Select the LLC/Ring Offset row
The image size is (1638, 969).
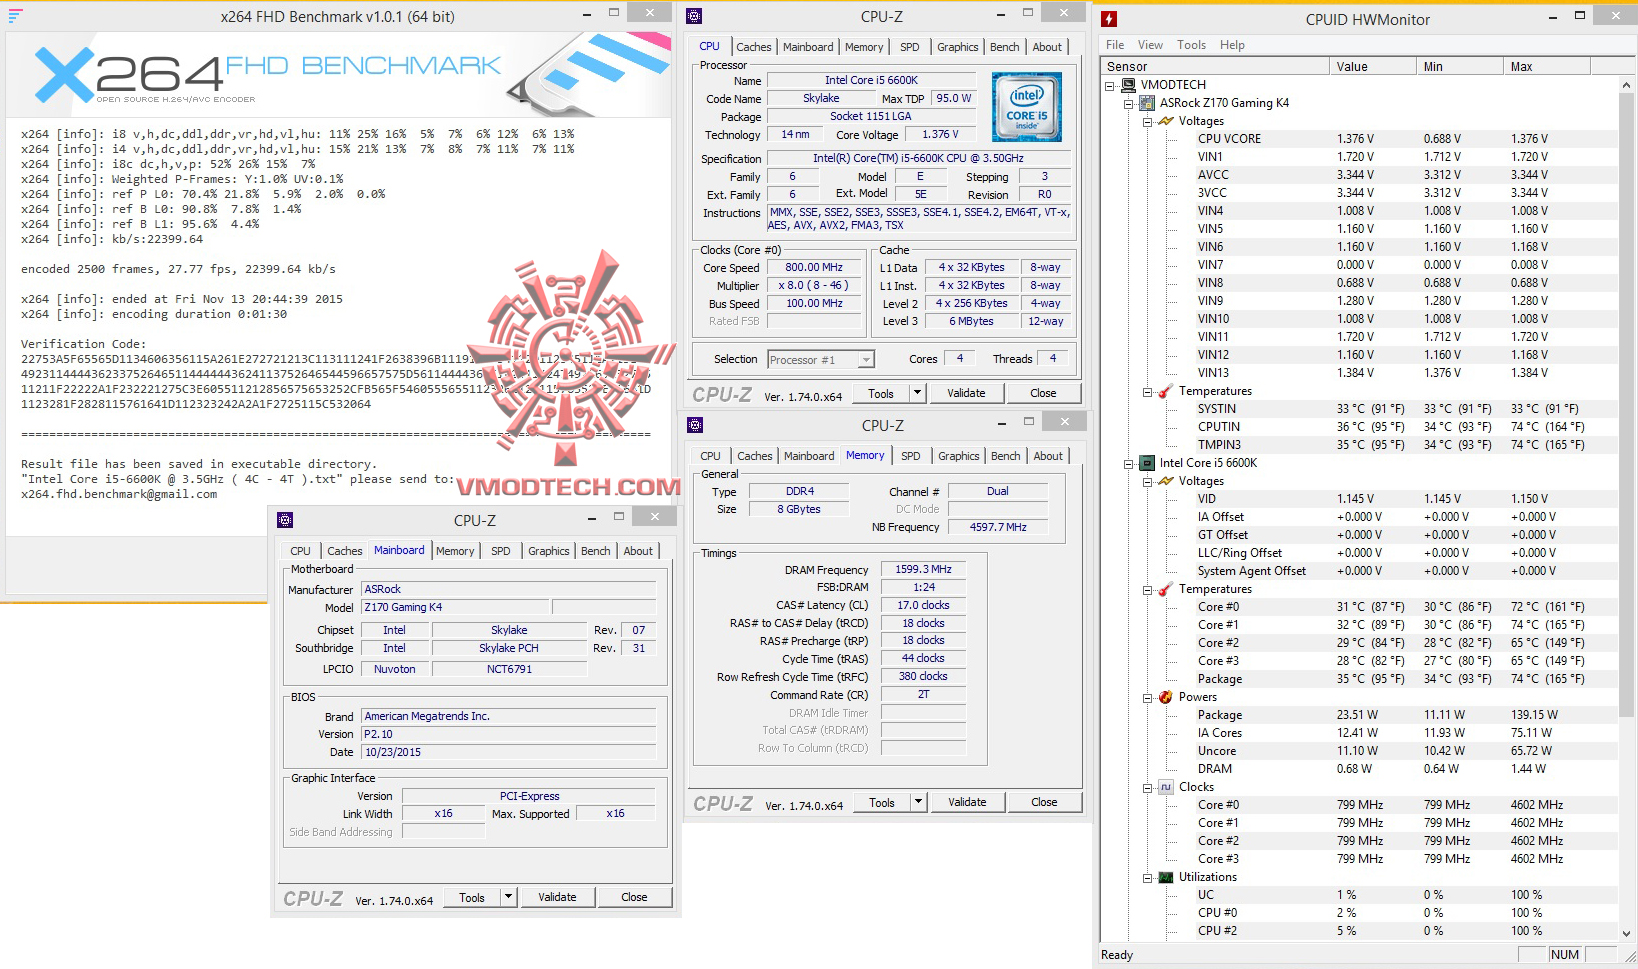1359,553
